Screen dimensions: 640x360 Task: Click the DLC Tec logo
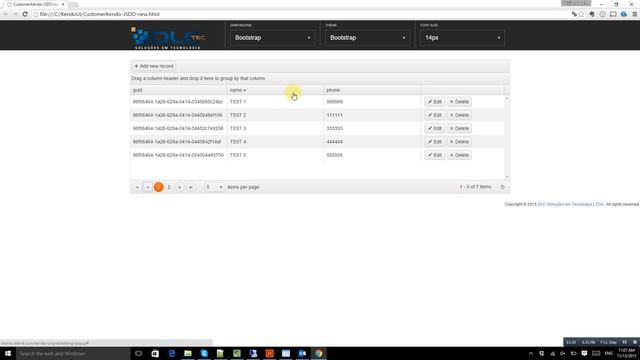(168, 38)
